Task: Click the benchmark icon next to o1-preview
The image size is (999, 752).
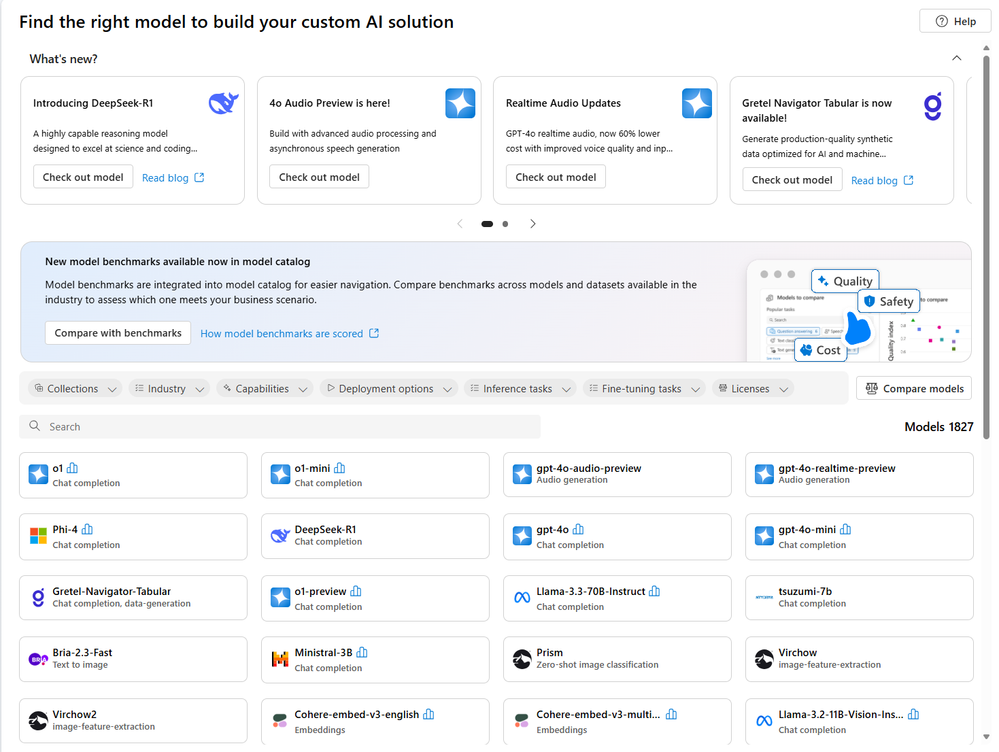Action: click(x=356, y=591)
